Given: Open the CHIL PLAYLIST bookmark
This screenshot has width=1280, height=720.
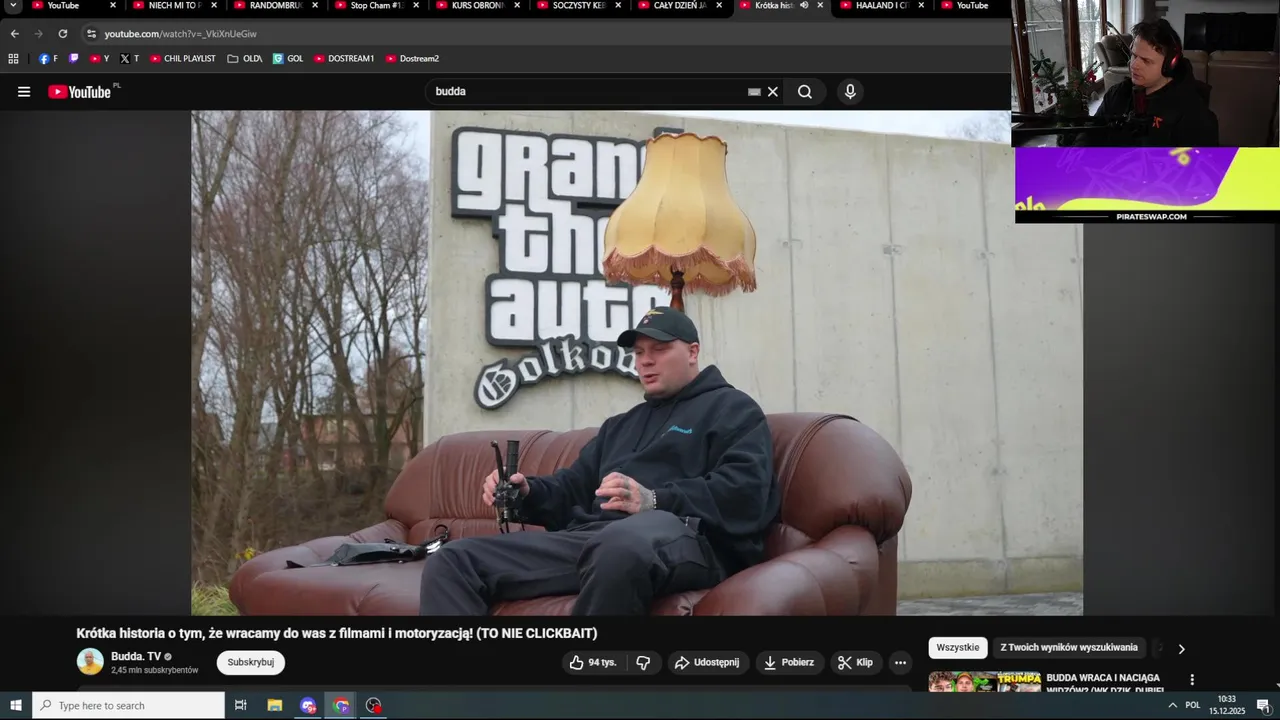Looking at the screenshot, I should point(183,59).
